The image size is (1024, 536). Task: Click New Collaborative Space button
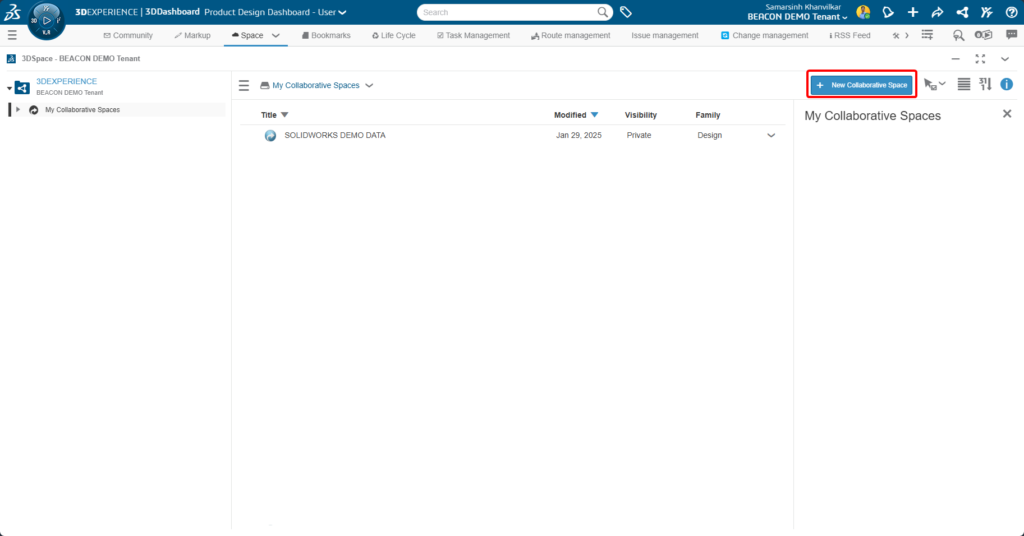coord(862,85)
